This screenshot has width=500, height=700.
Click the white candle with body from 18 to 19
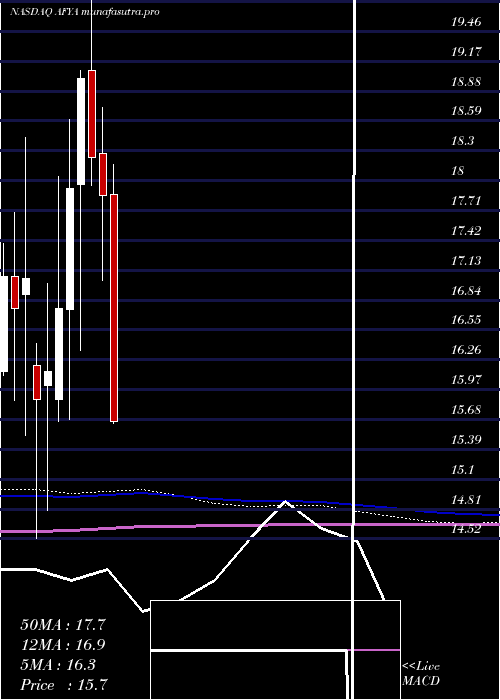(81, 131)
